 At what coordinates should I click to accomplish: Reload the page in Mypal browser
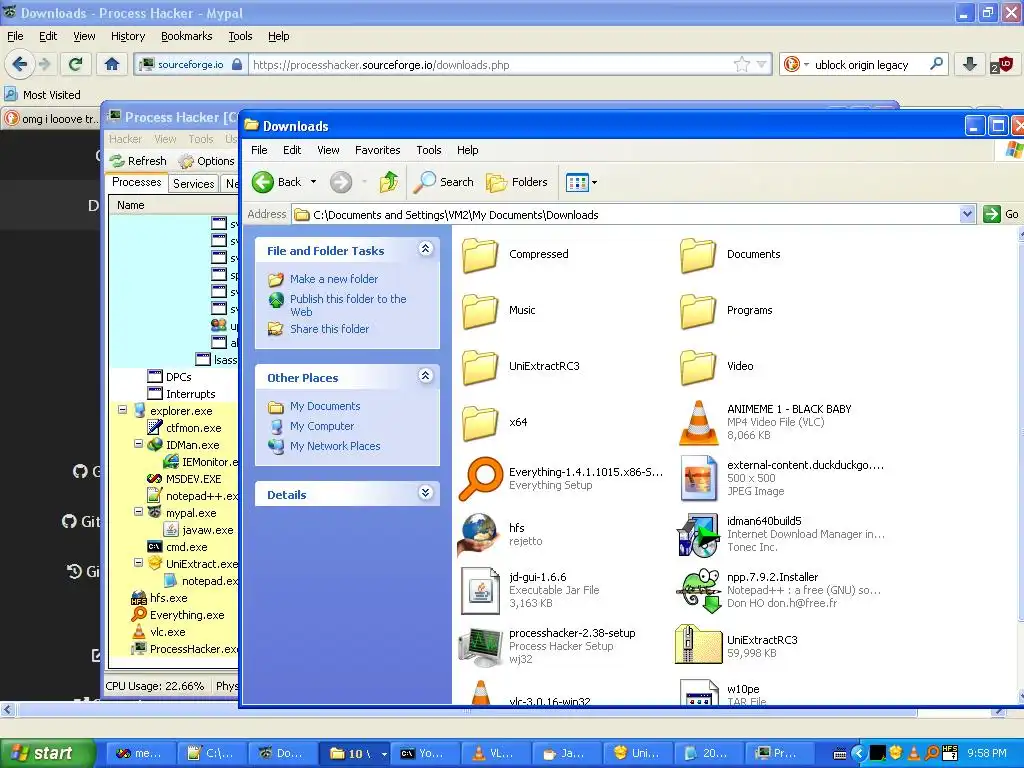pyautogui.click(x=75, y=64)
